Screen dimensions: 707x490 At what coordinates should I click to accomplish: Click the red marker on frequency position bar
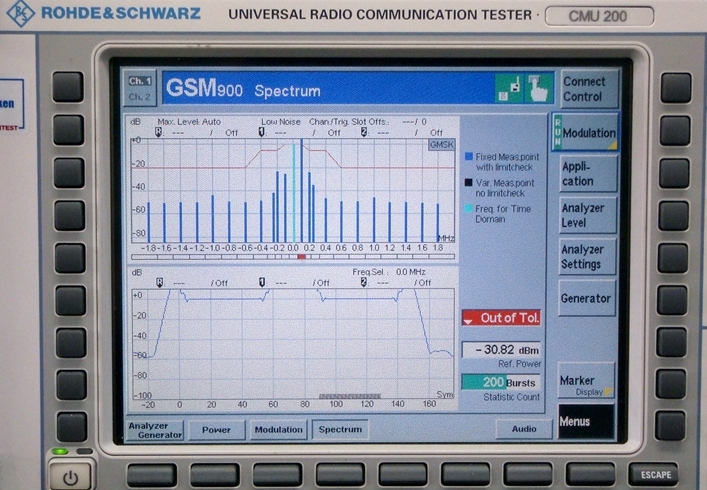302,257
